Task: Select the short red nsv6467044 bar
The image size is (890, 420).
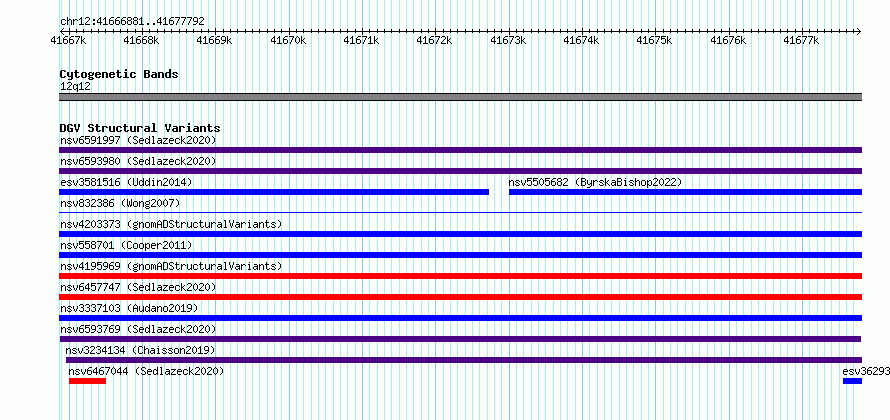Action: tap(87, 381)
